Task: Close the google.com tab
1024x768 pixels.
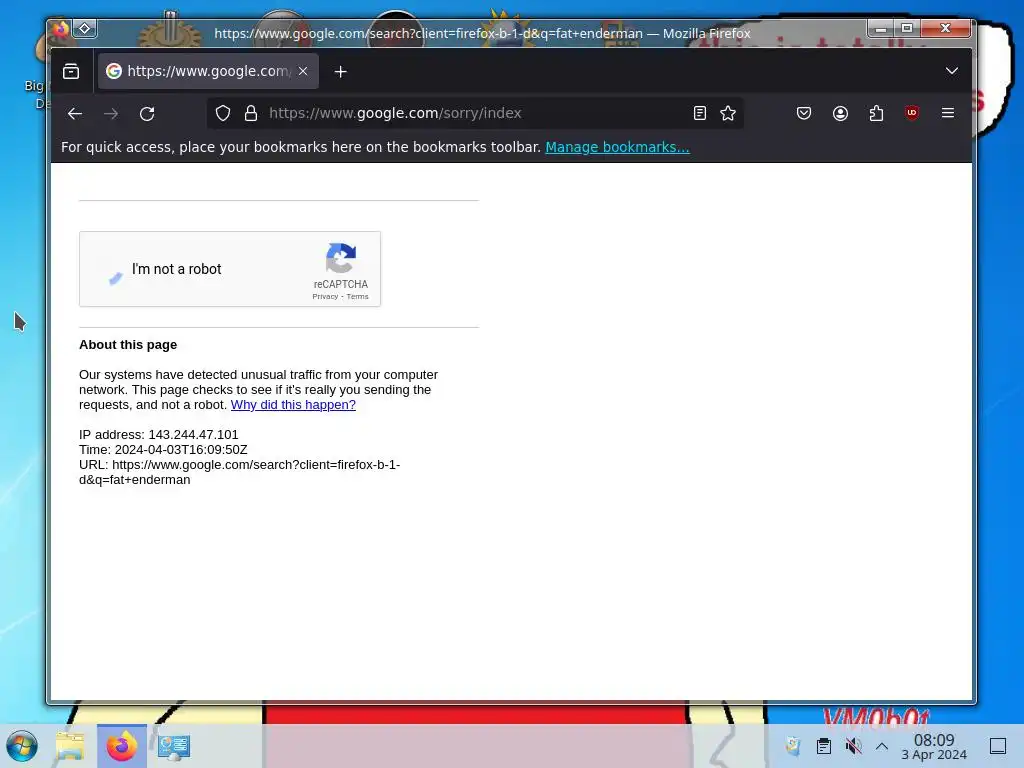Action: tap(303, 71)
